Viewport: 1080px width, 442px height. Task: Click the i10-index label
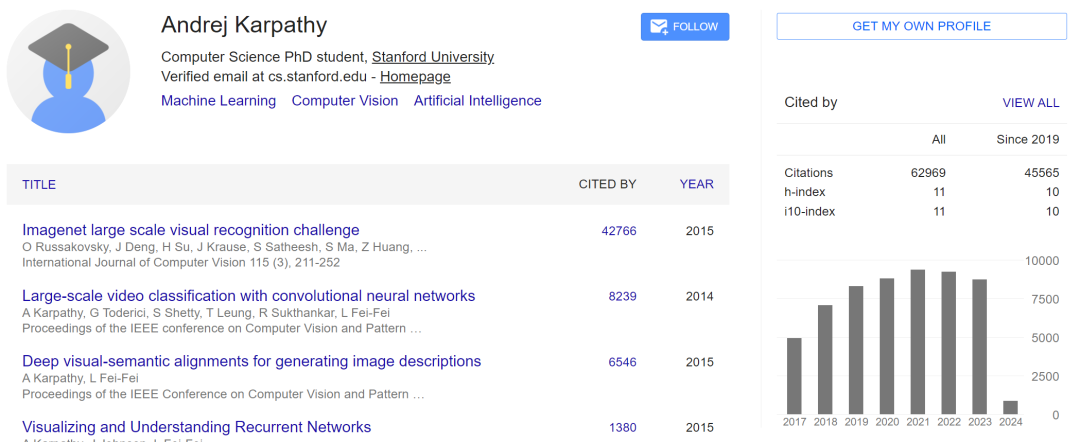[809, 211]
